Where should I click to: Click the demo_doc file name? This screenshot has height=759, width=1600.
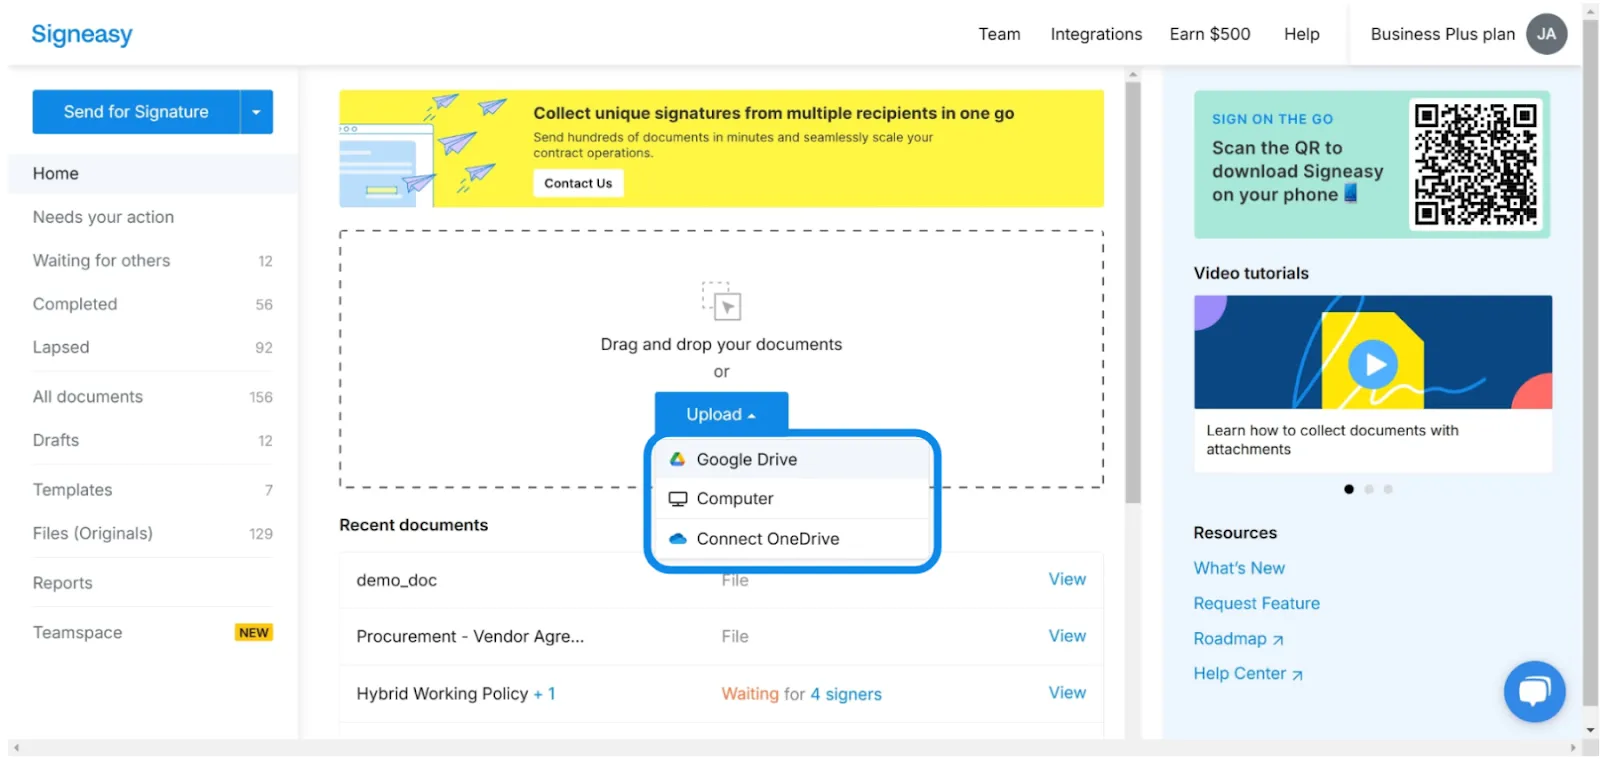[x=396, y=580]
